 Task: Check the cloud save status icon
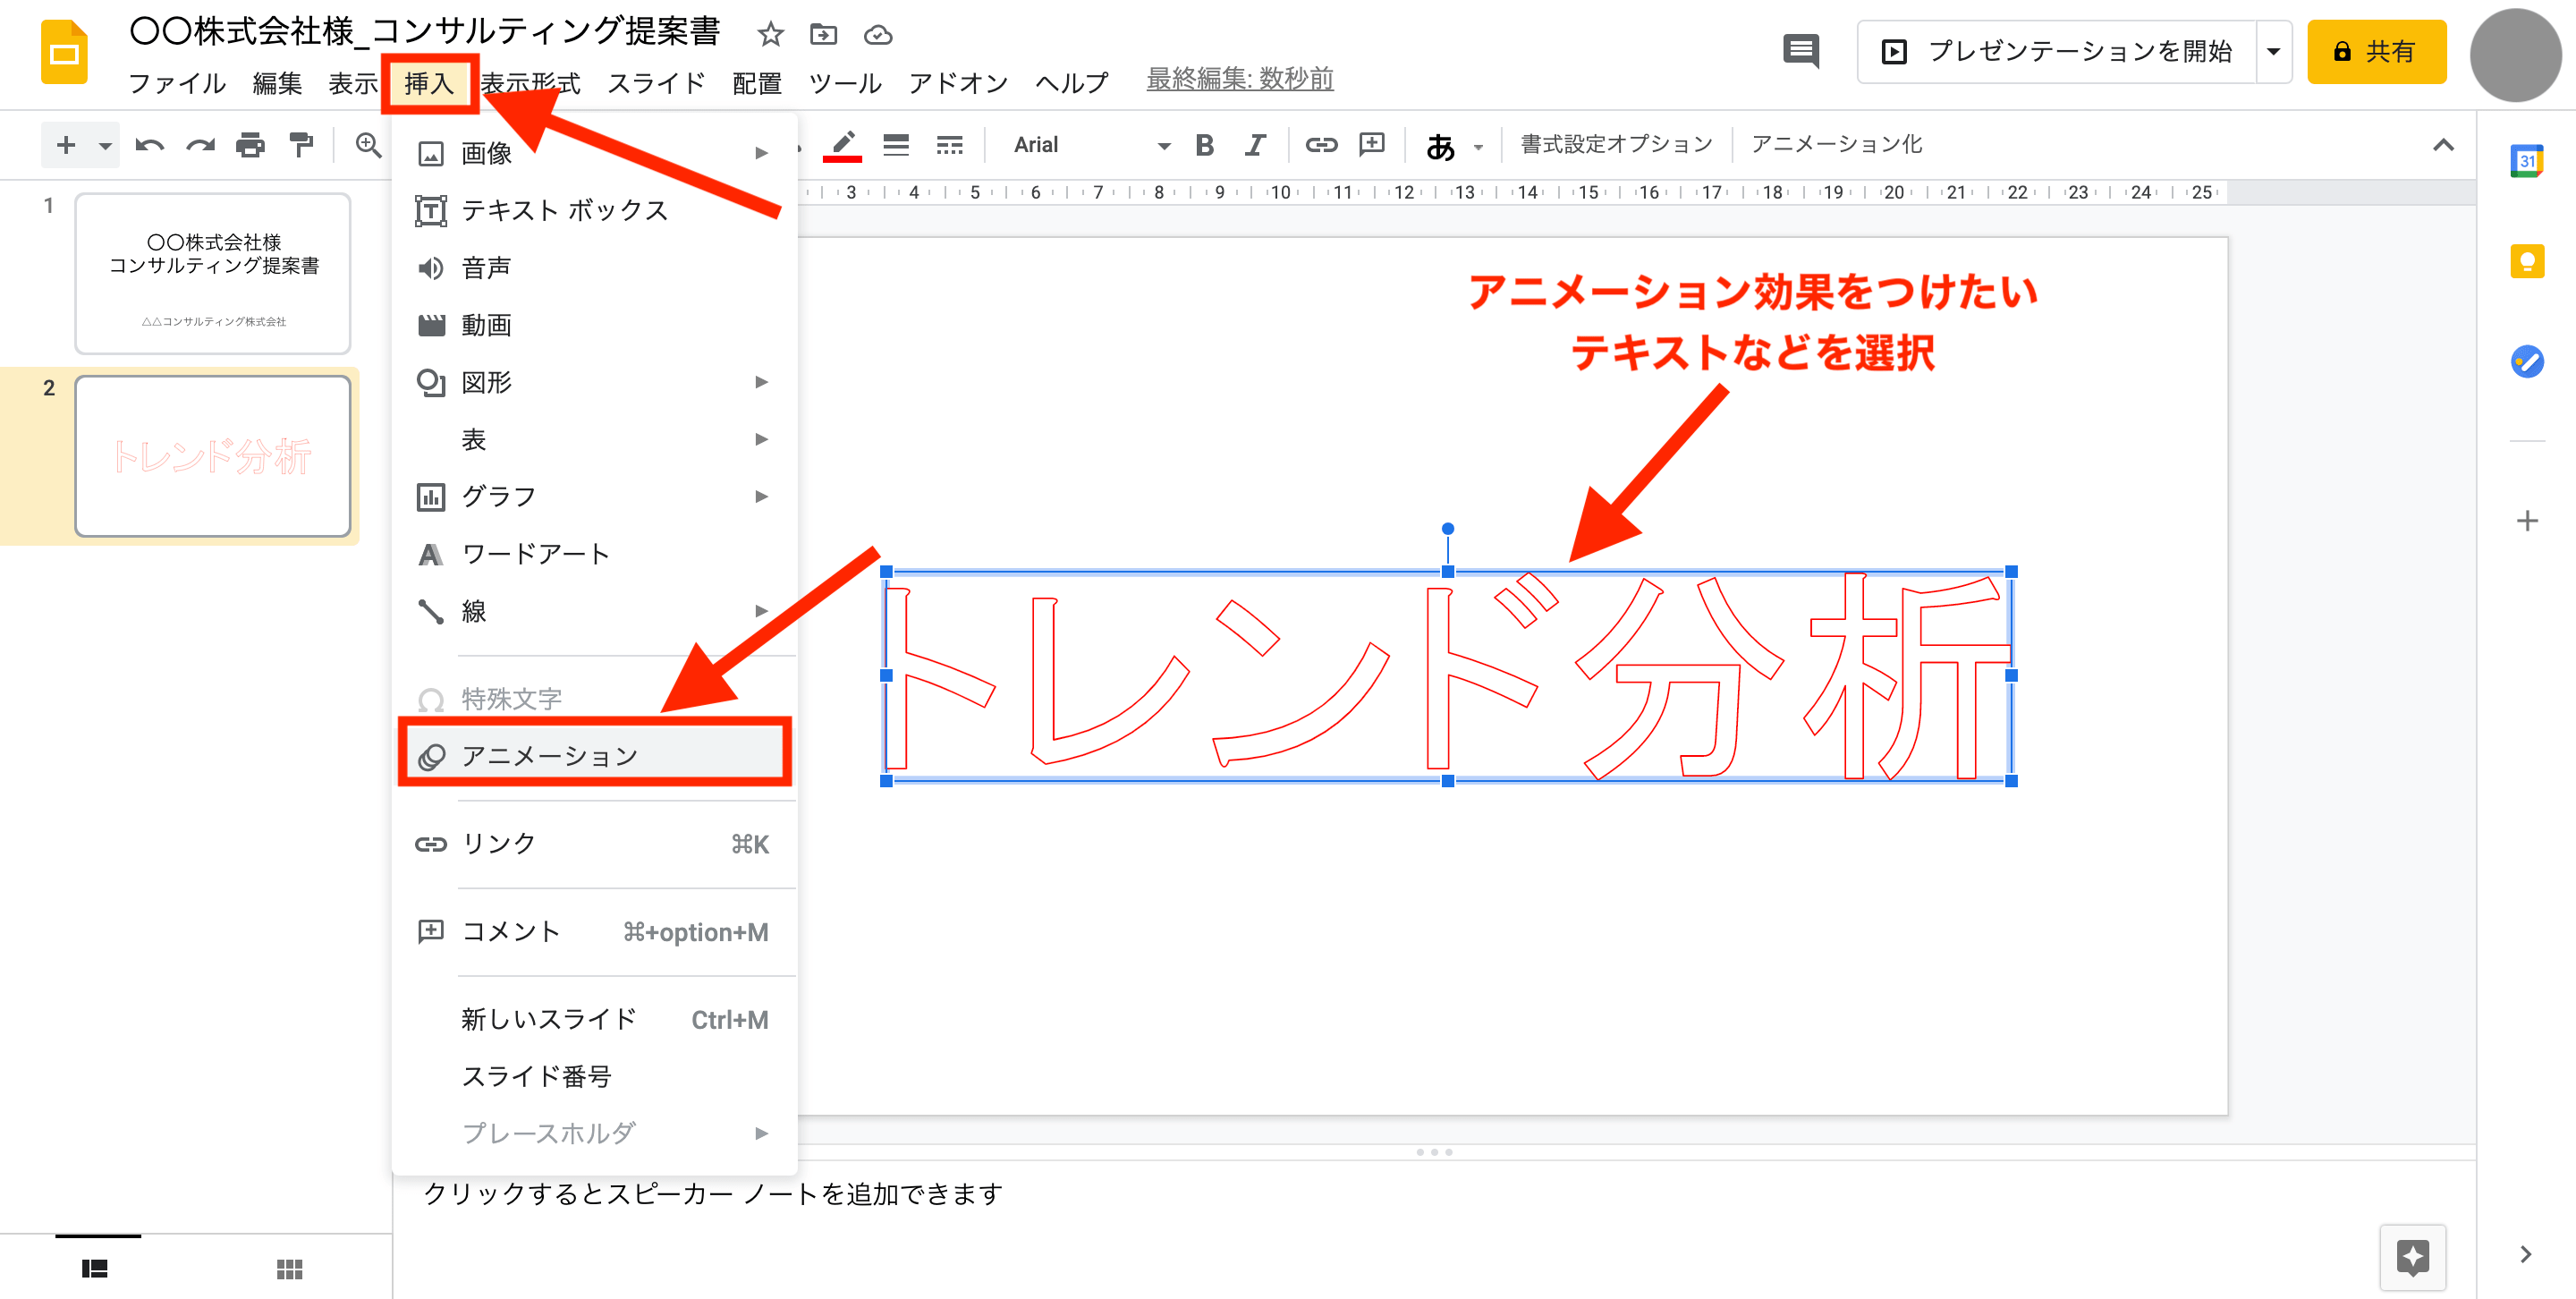(878, 35)
